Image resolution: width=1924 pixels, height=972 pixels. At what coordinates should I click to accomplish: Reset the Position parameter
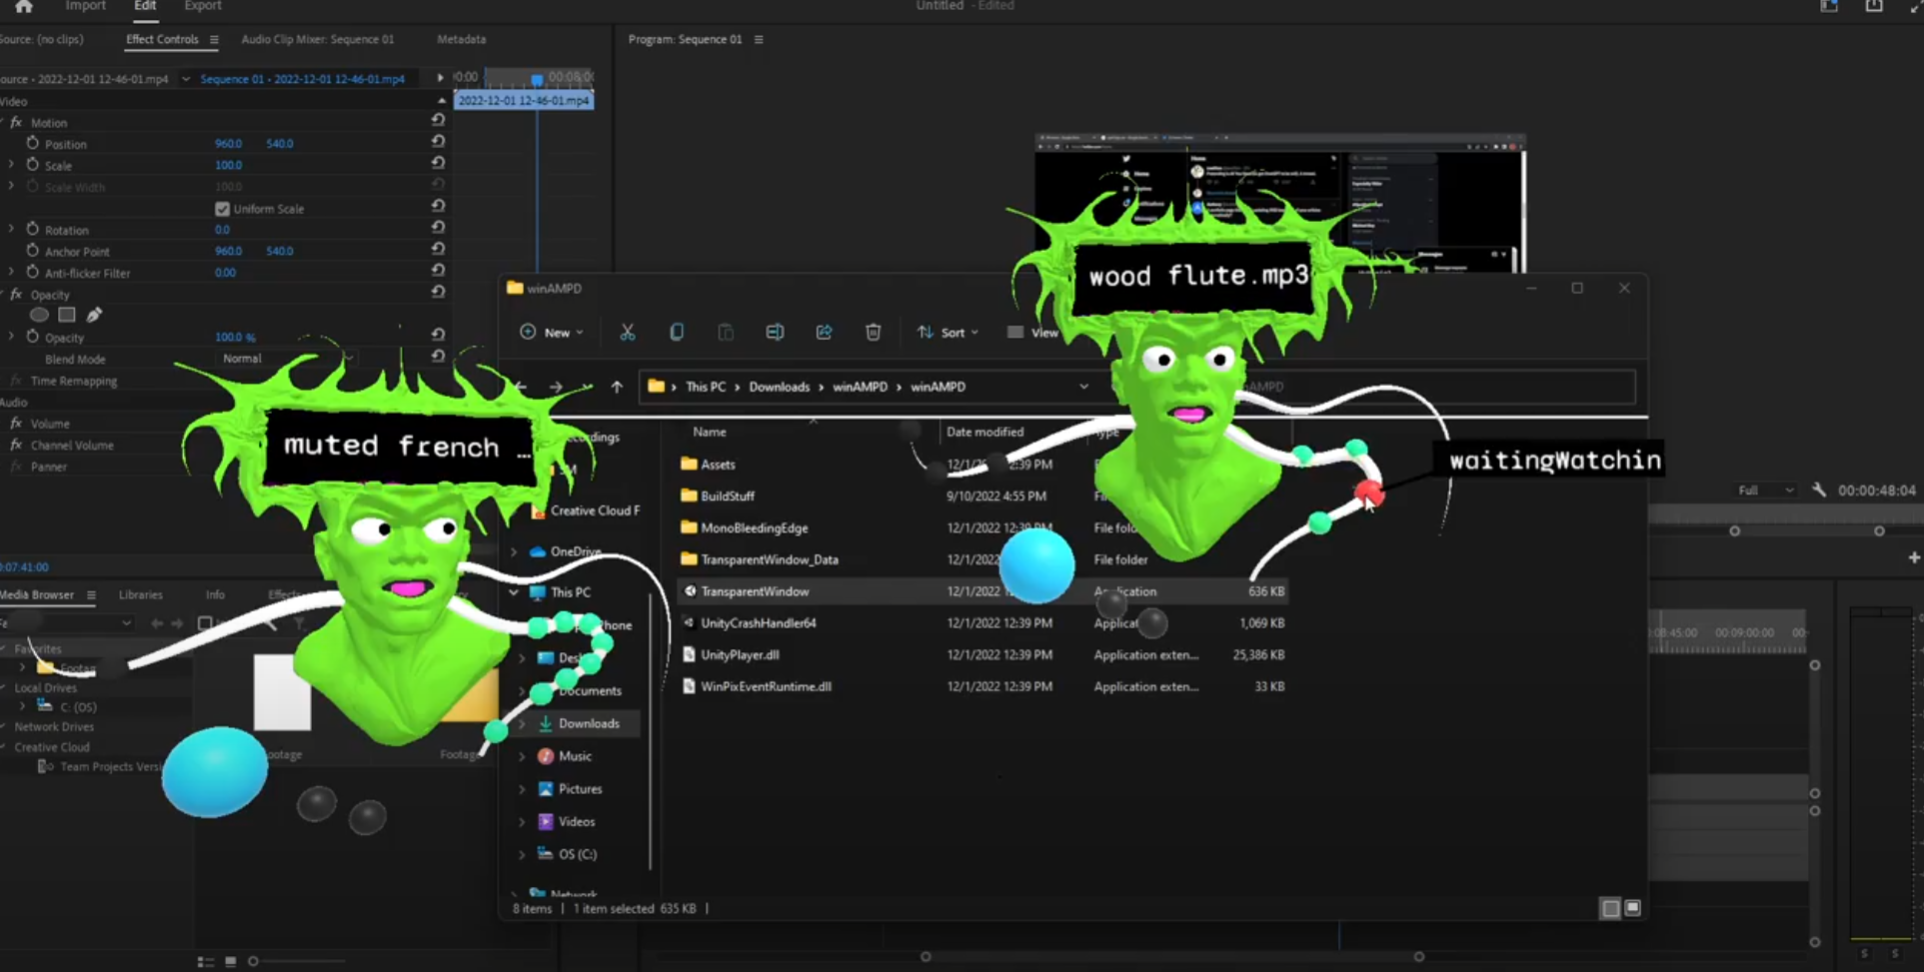click(438, 142)
